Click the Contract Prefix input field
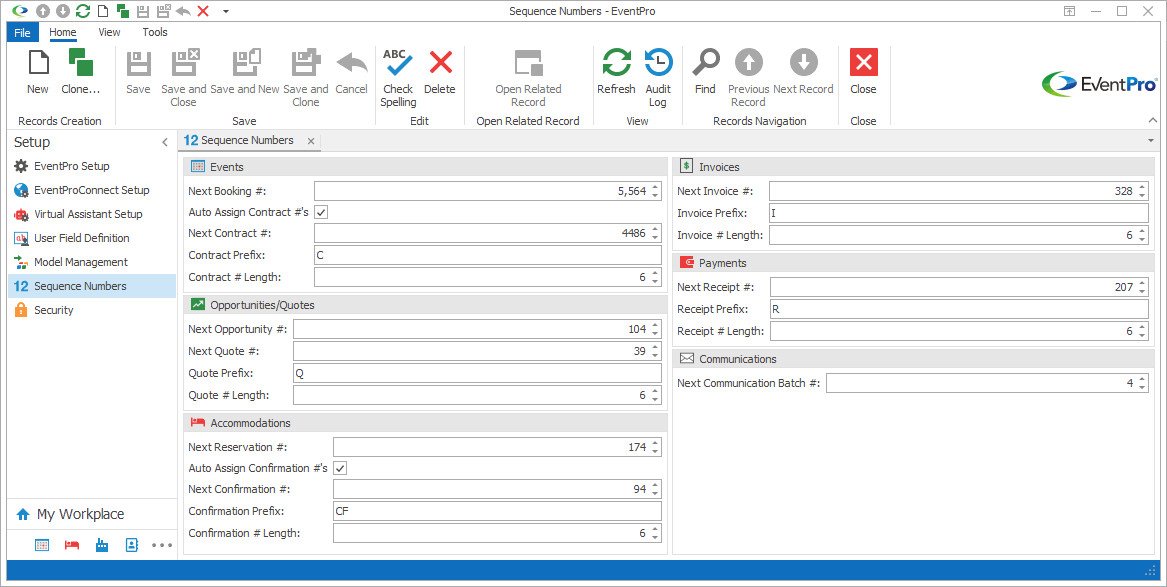 (487, 255)
